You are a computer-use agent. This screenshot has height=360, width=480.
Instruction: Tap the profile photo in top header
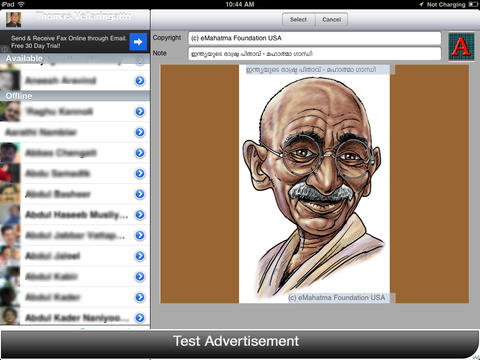coord(14,20)
